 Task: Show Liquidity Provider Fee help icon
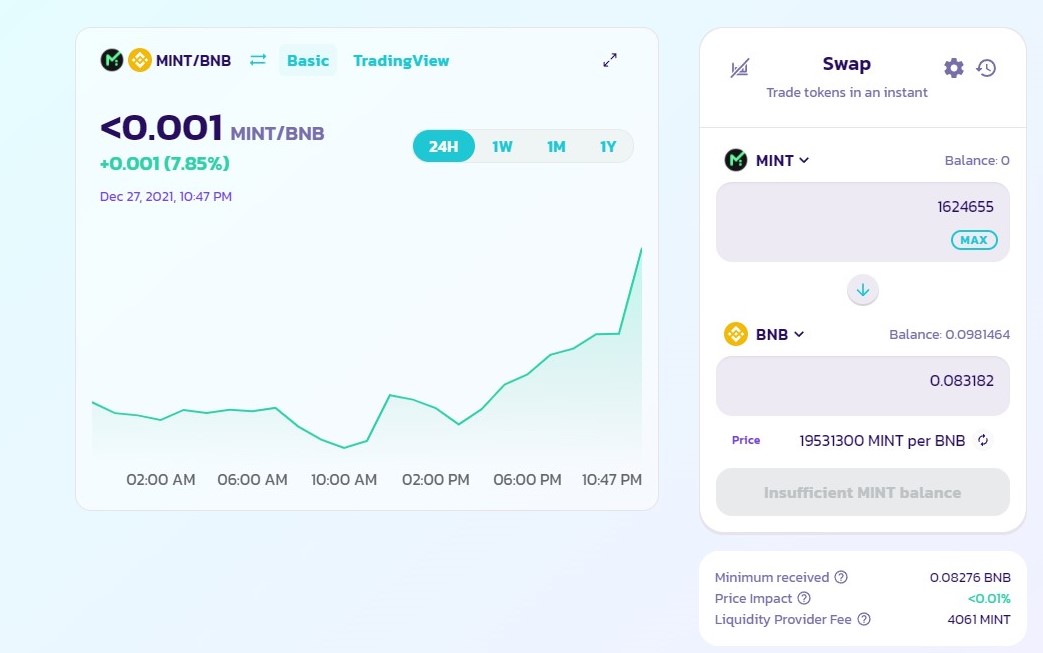click(863, 619)
